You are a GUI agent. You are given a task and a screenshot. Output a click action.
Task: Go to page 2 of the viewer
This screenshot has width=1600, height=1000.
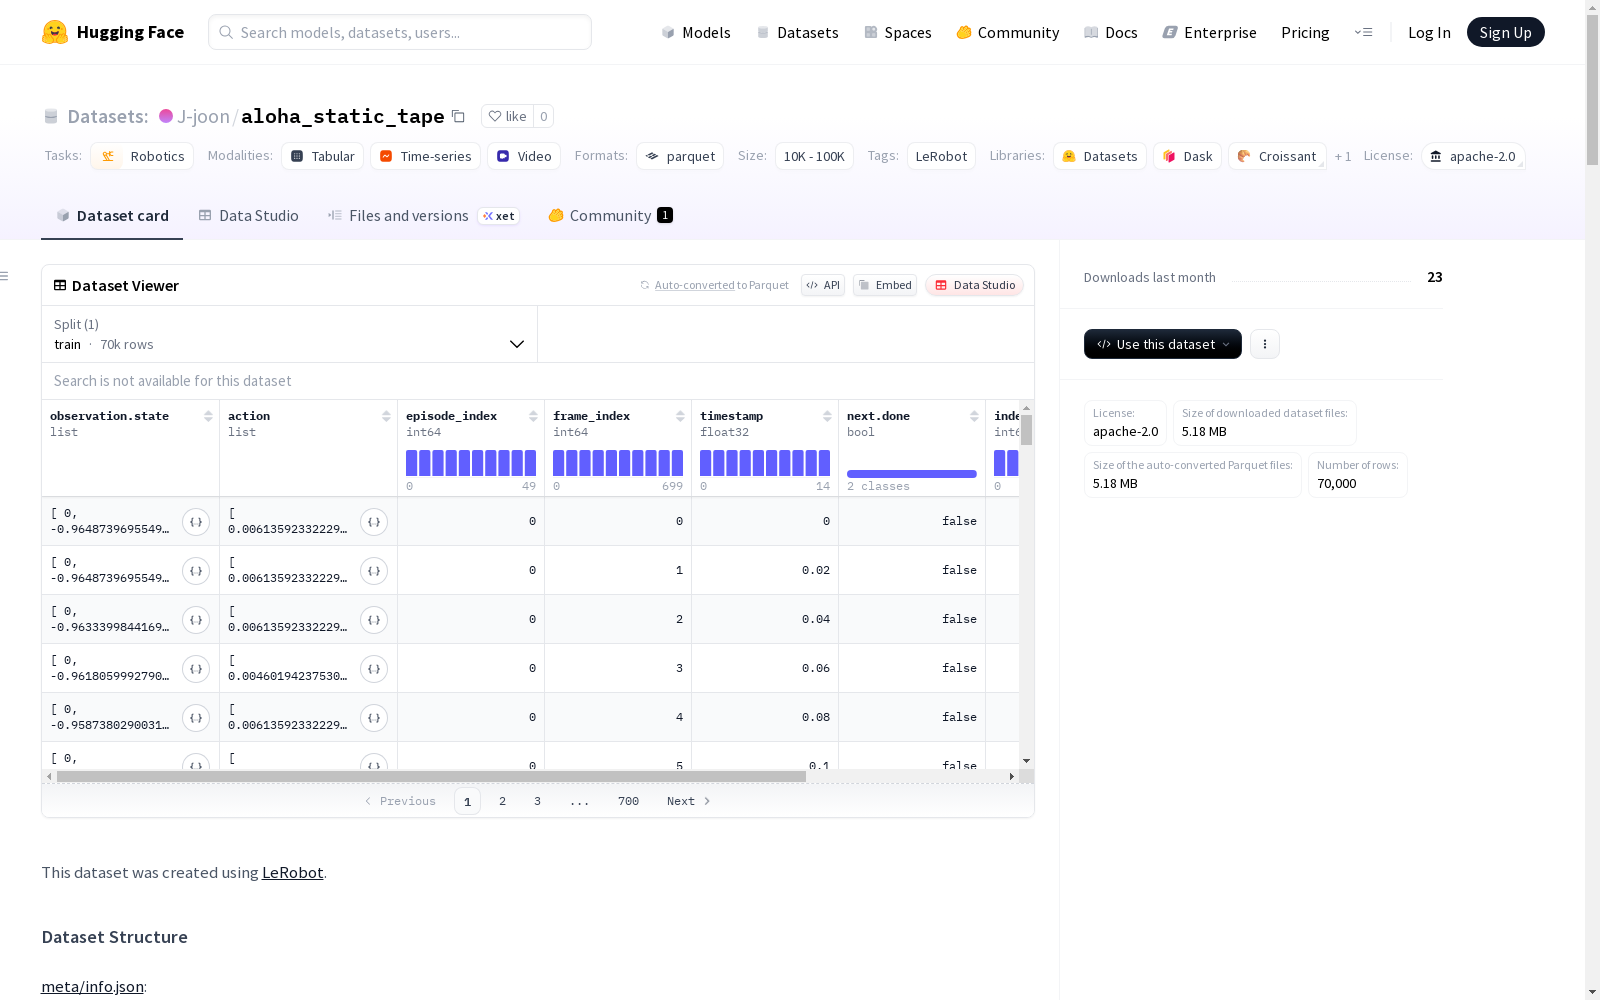(502, 801)
